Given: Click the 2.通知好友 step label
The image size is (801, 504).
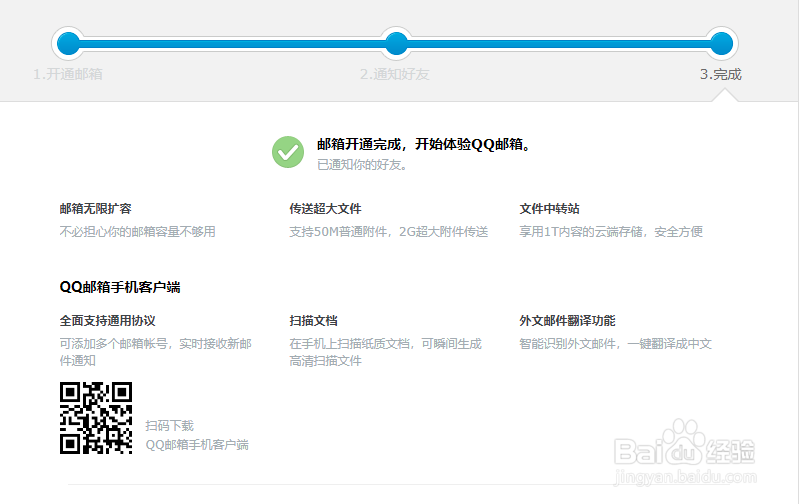Looking at the screenshot, I should [x=394, y=75].
